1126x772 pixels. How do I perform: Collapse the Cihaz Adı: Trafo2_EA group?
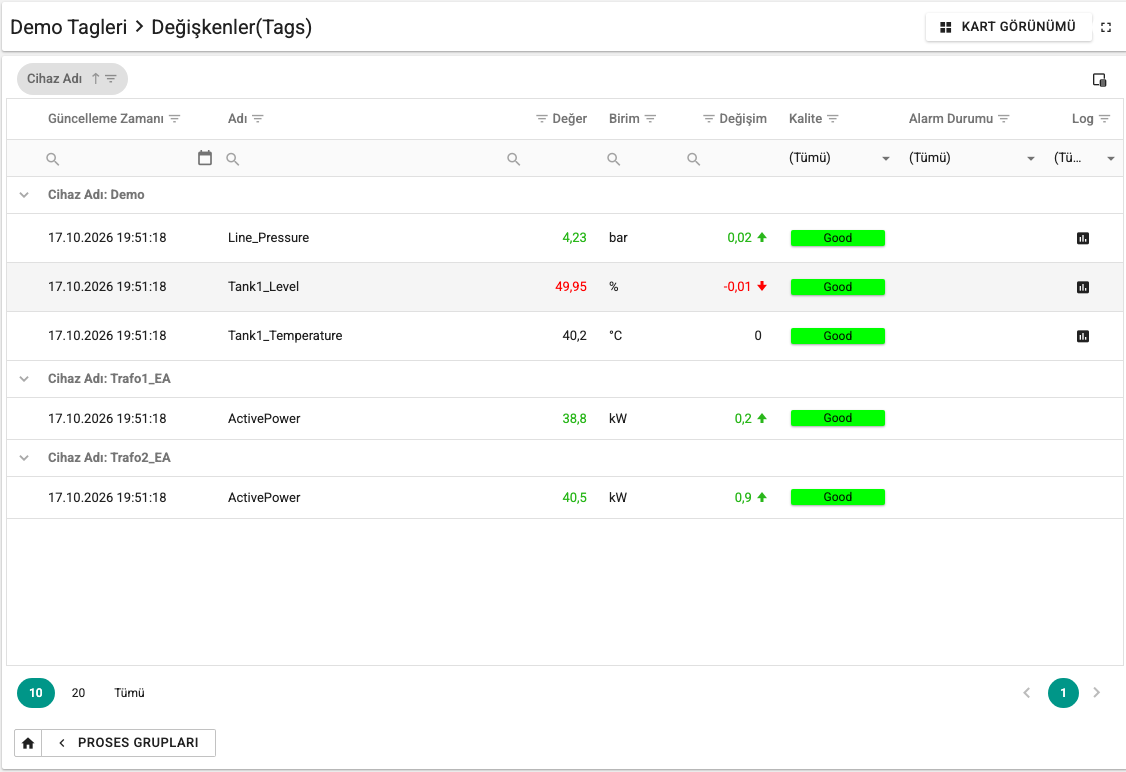click(x=24, y=457)
